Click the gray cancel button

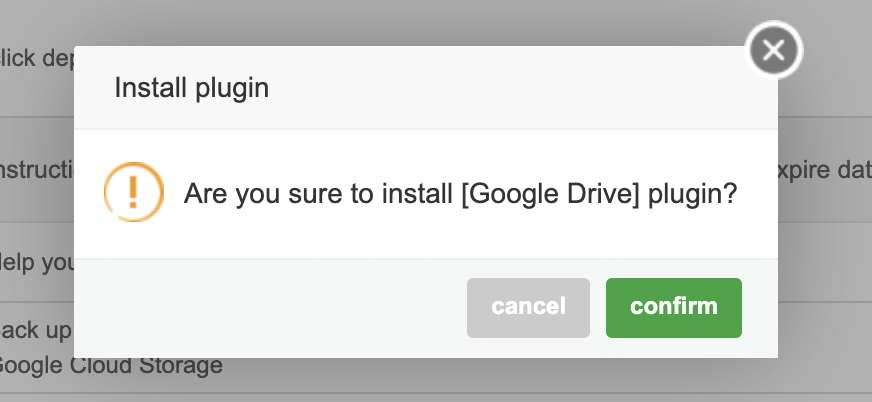[x=528, y=307]
